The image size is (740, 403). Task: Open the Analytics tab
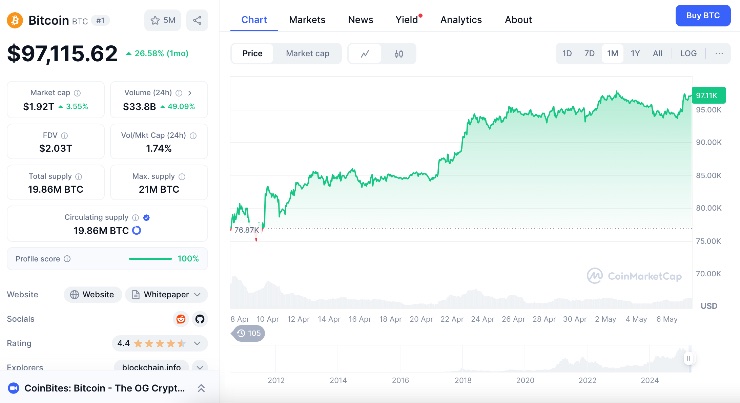(x=460, y=19)
